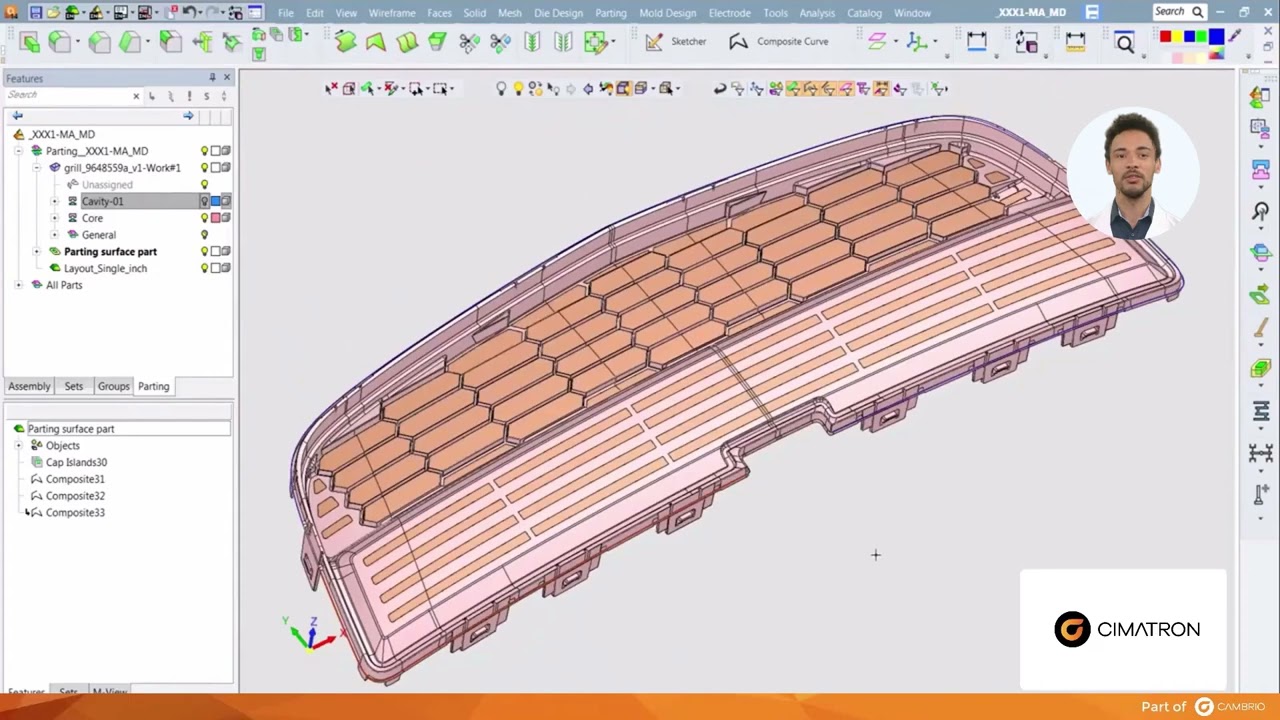
Task: Click the UCS coordinate axes icon
Action: [917, 41]
